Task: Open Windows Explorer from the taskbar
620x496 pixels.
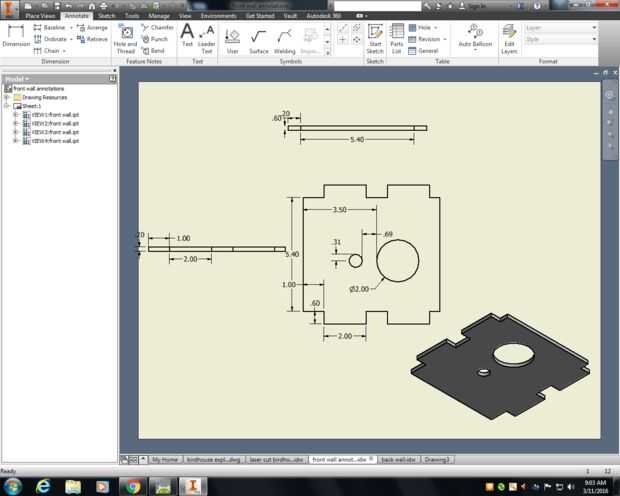Action: pyautogui.click(x=73, y=486)
